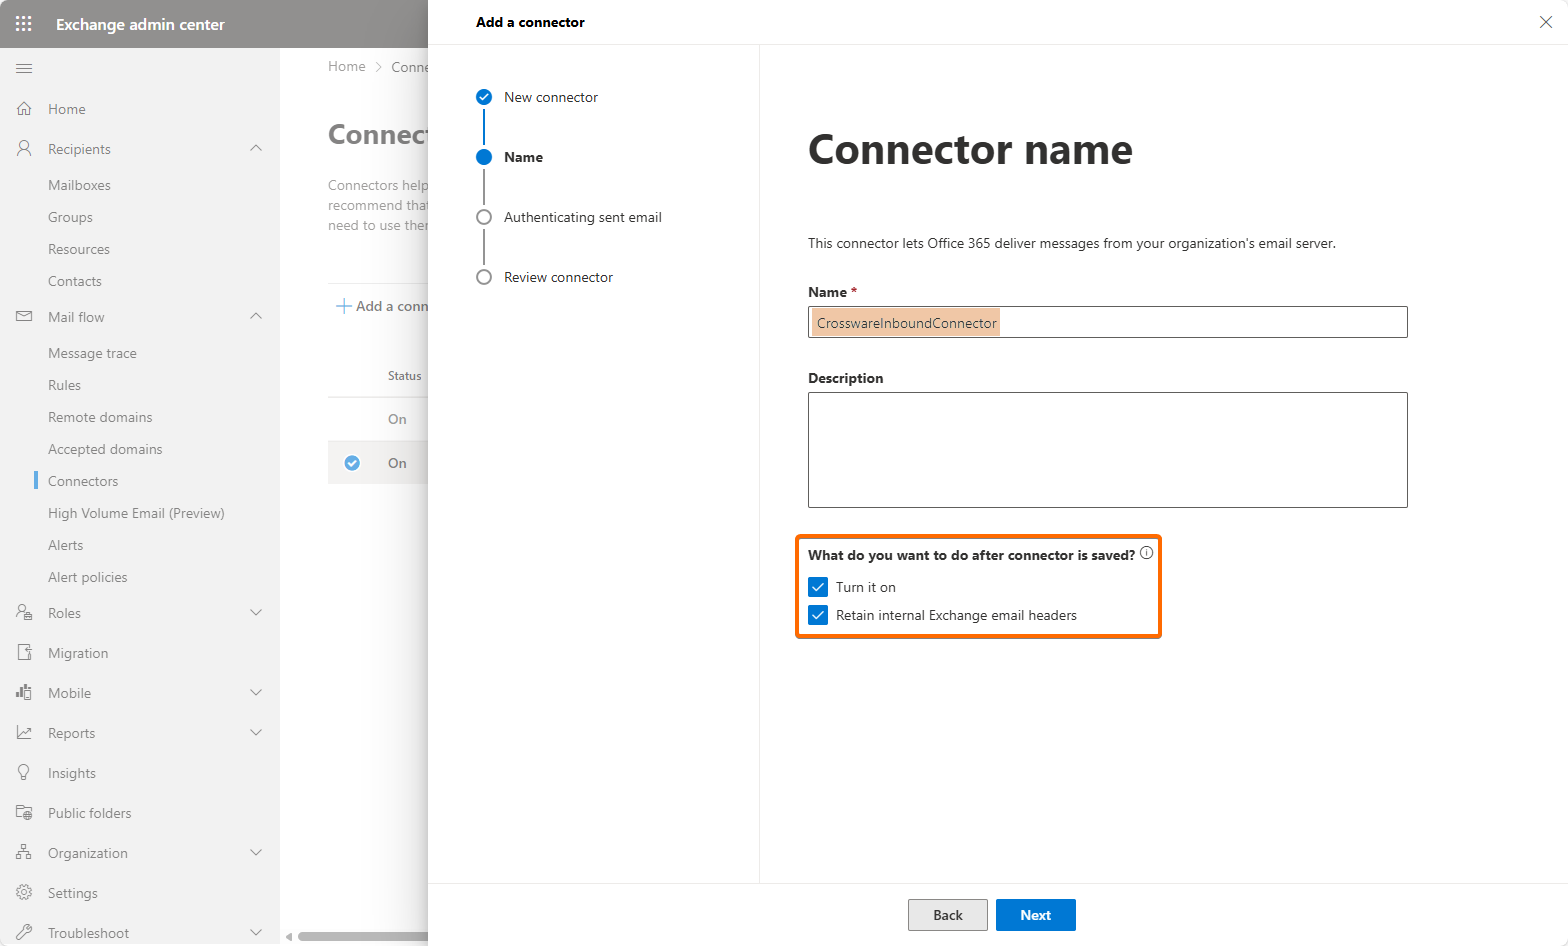
Task: Click the info icon beside connector saved question
Action: coord(1146,553)
